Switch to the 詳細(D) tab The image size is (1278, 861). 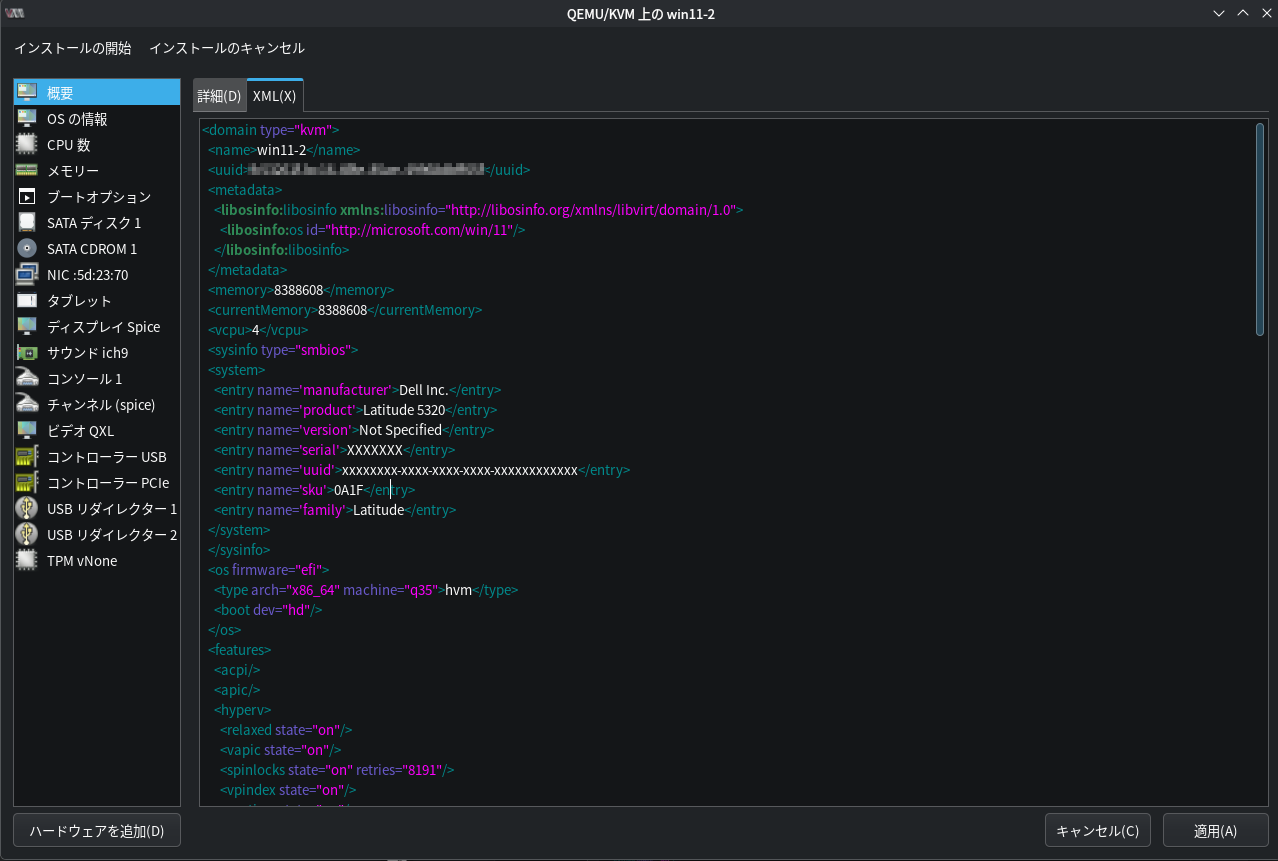coord(219,96)
